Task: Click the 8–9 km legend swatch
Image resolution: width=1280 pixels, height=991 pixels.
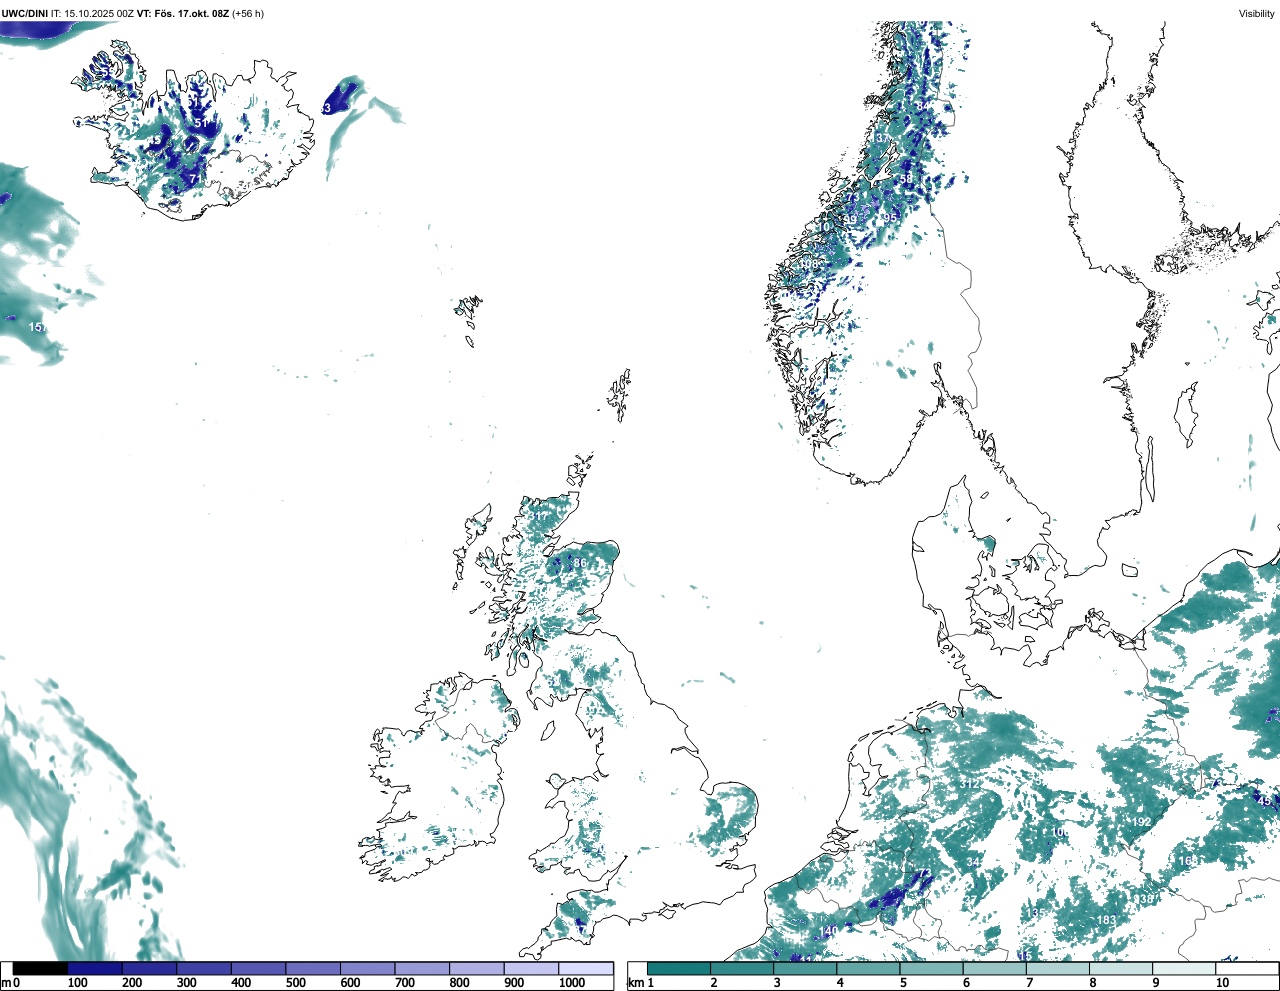Action: click(x=1120, y=968)
